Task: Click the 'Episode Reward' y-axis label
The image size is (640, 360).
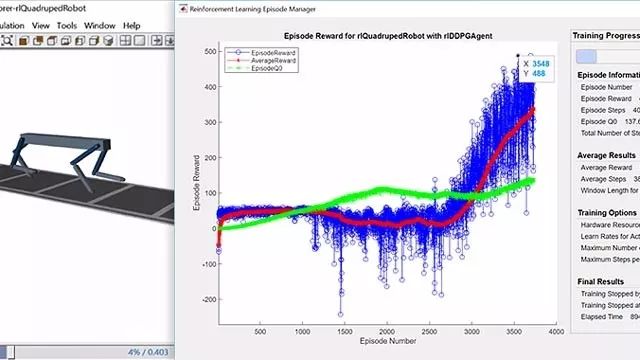Action: [196, 182]
